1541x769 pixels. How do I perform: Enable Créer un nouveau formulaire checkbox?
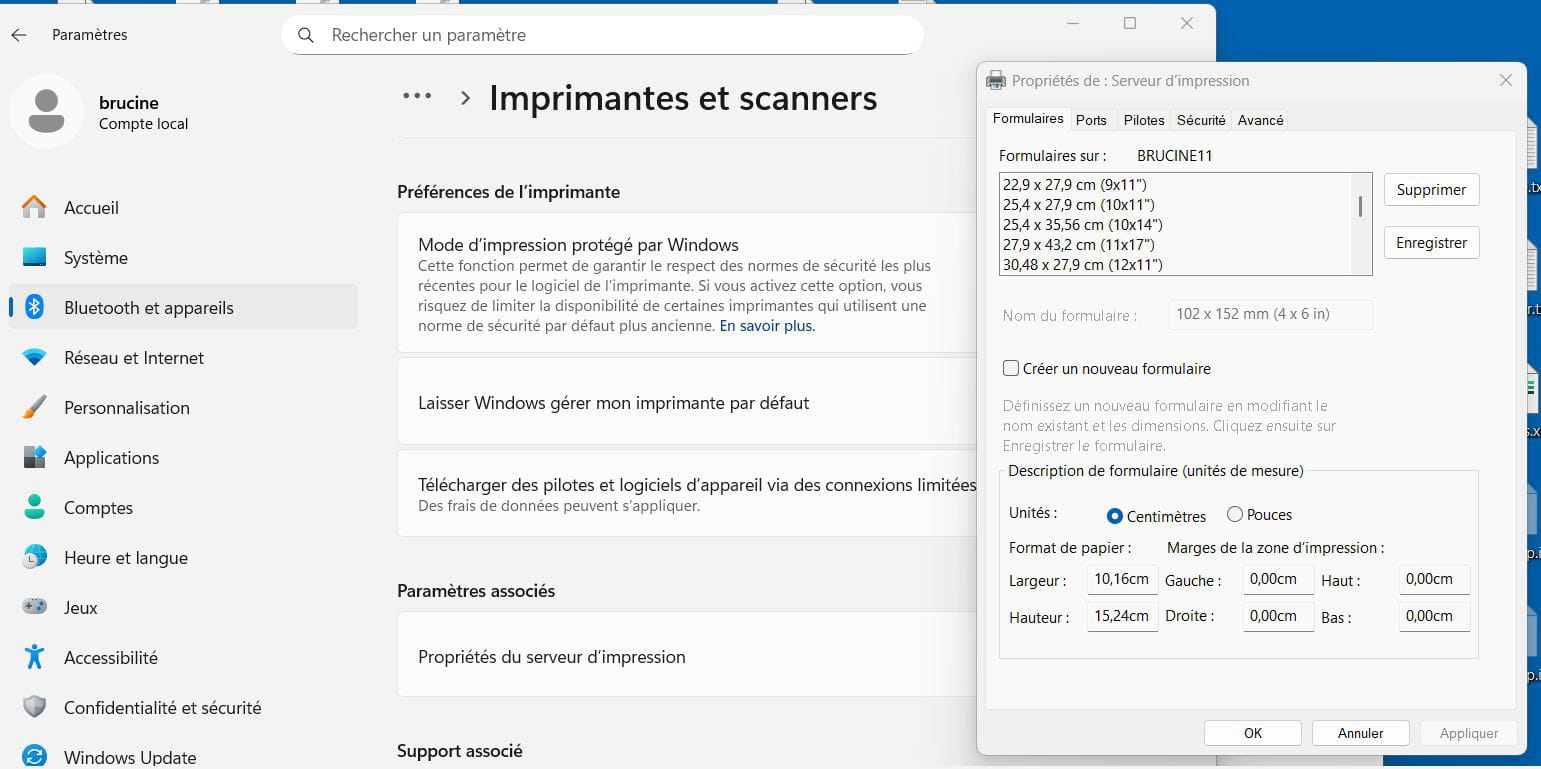[1011, 369]
